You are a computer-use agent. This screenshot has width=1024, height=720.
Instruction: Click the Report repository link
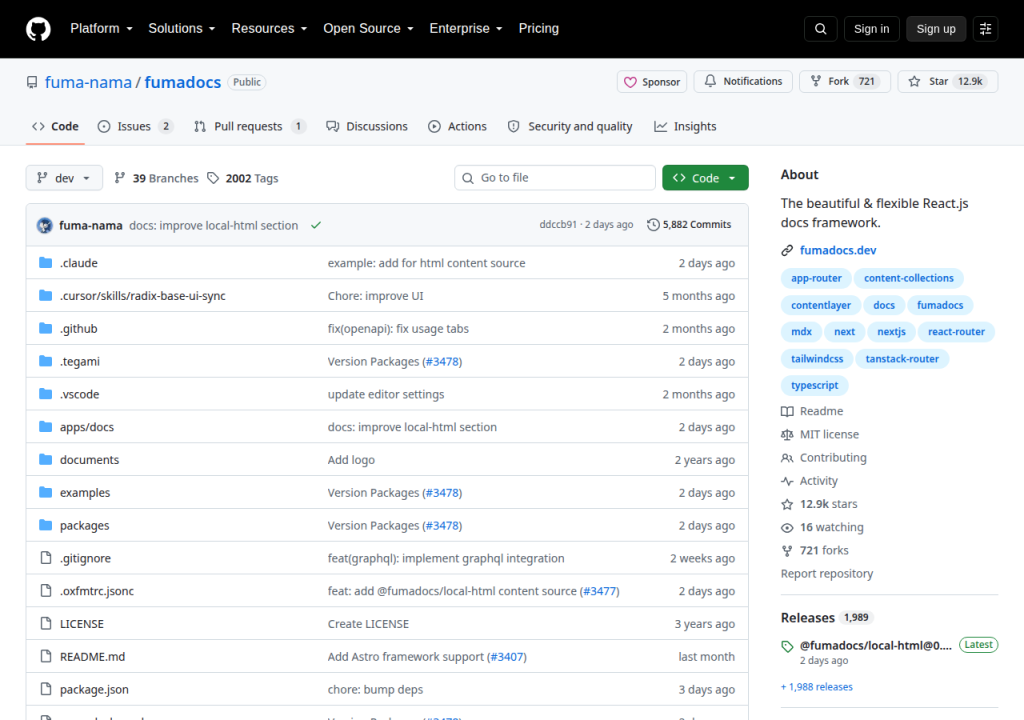pyautogui.click(x=827, y=574)
